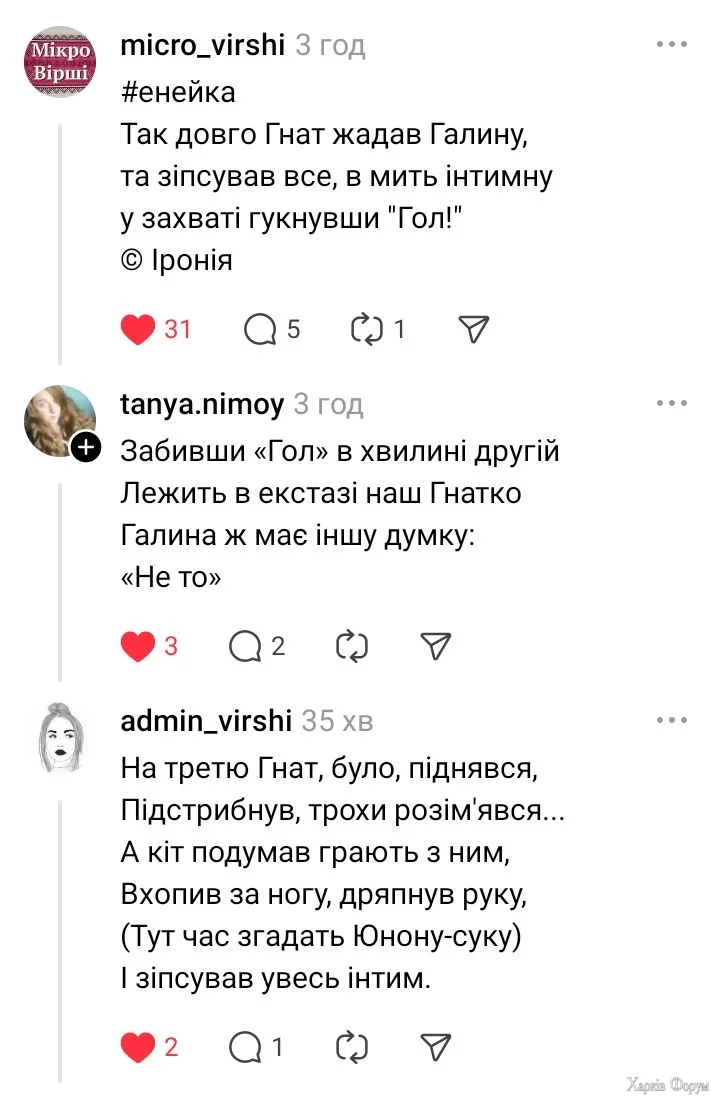The height and width of the screenshot is (1101, 720).
Task: Toggle like on tanya.nimoy post
Action: tap(138, 647)
